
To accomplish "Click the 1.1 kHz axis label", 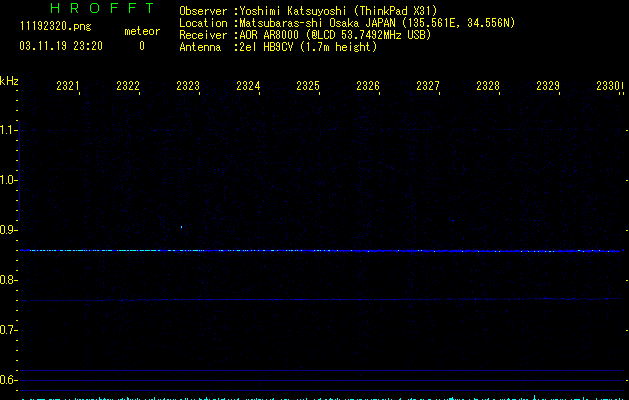I will pyautogui.click(x=8, y=130).
